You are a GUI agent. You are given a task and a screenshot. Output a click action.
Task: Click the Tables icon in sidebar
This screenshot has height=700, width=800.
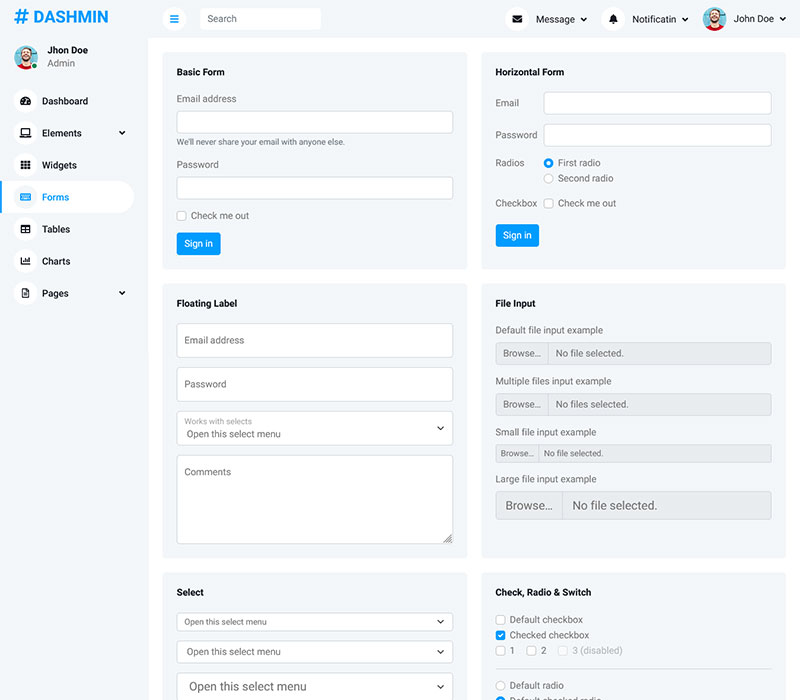click(26, 229)
